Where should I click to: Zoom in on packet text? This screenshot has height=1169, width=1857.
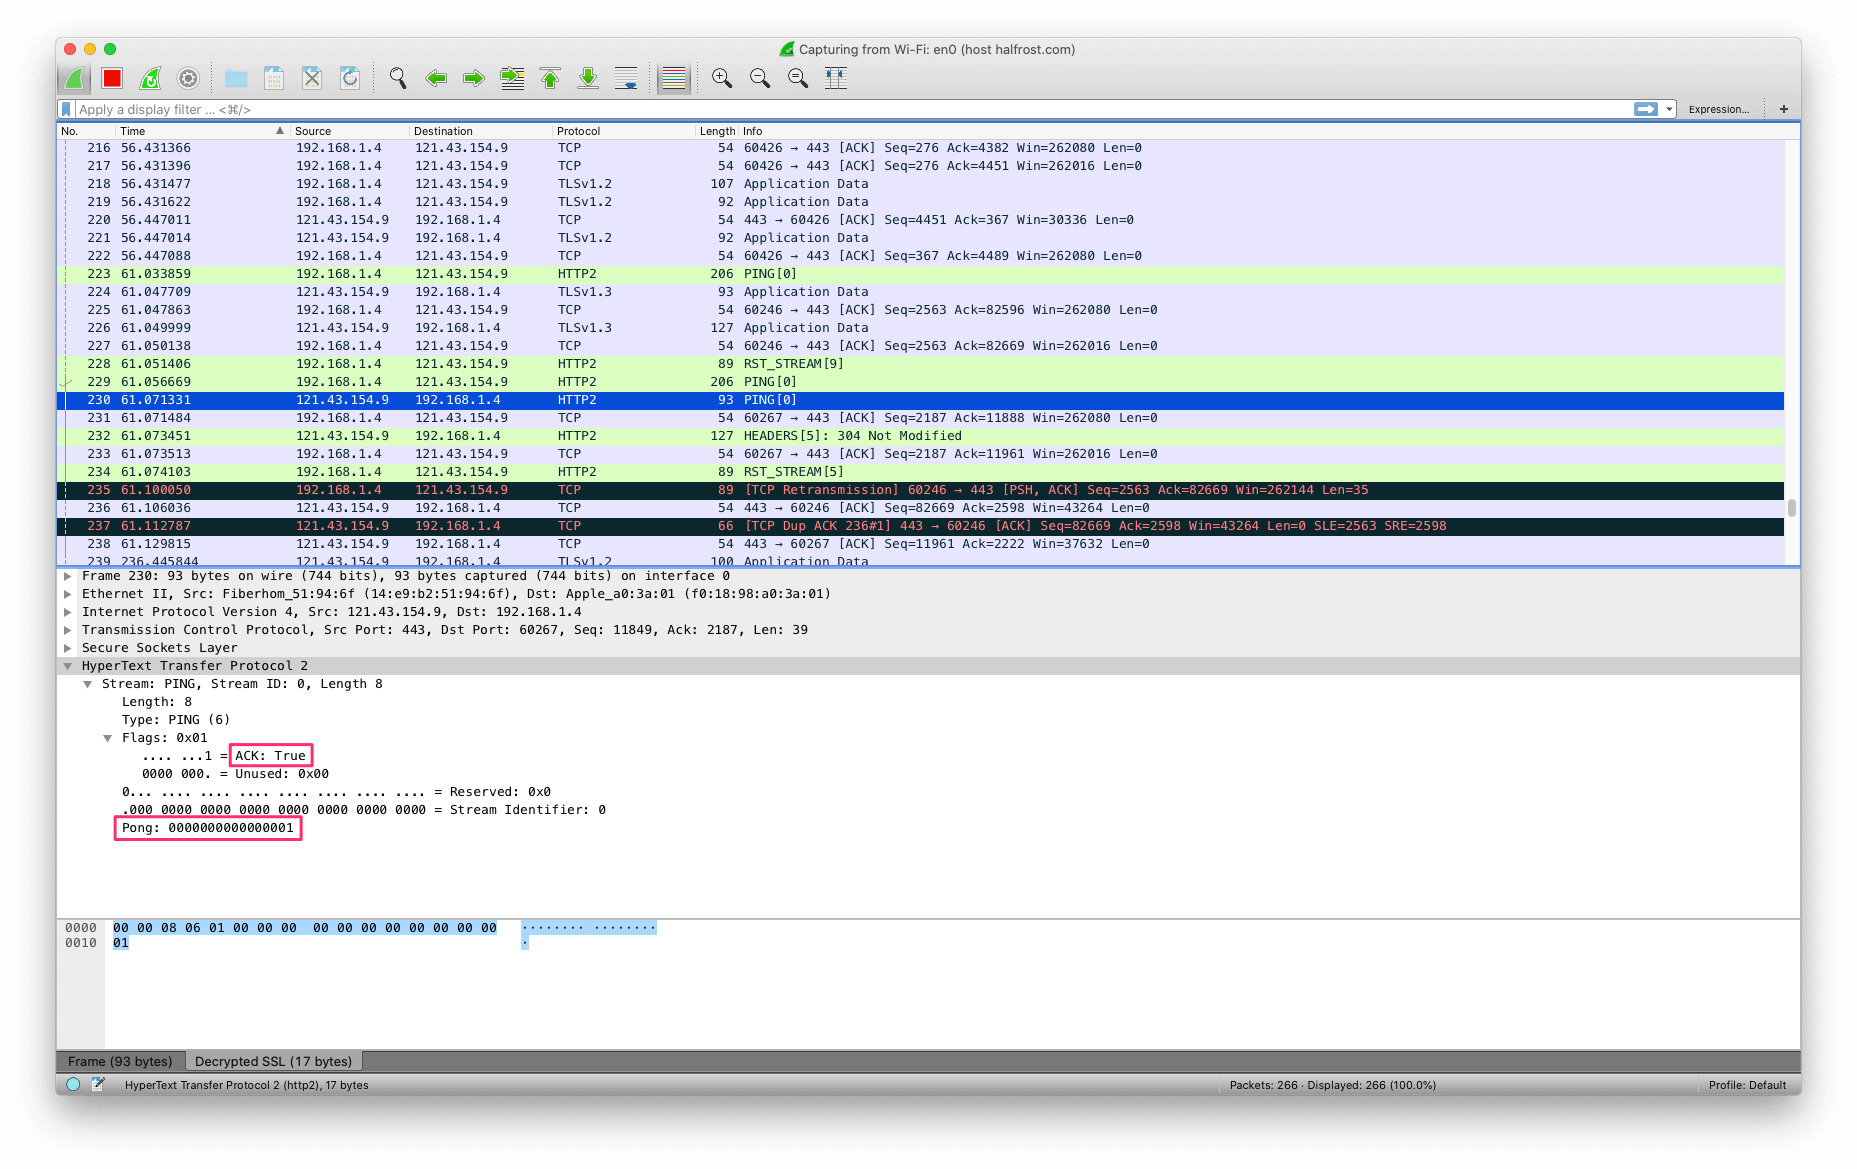pos(722,78)
